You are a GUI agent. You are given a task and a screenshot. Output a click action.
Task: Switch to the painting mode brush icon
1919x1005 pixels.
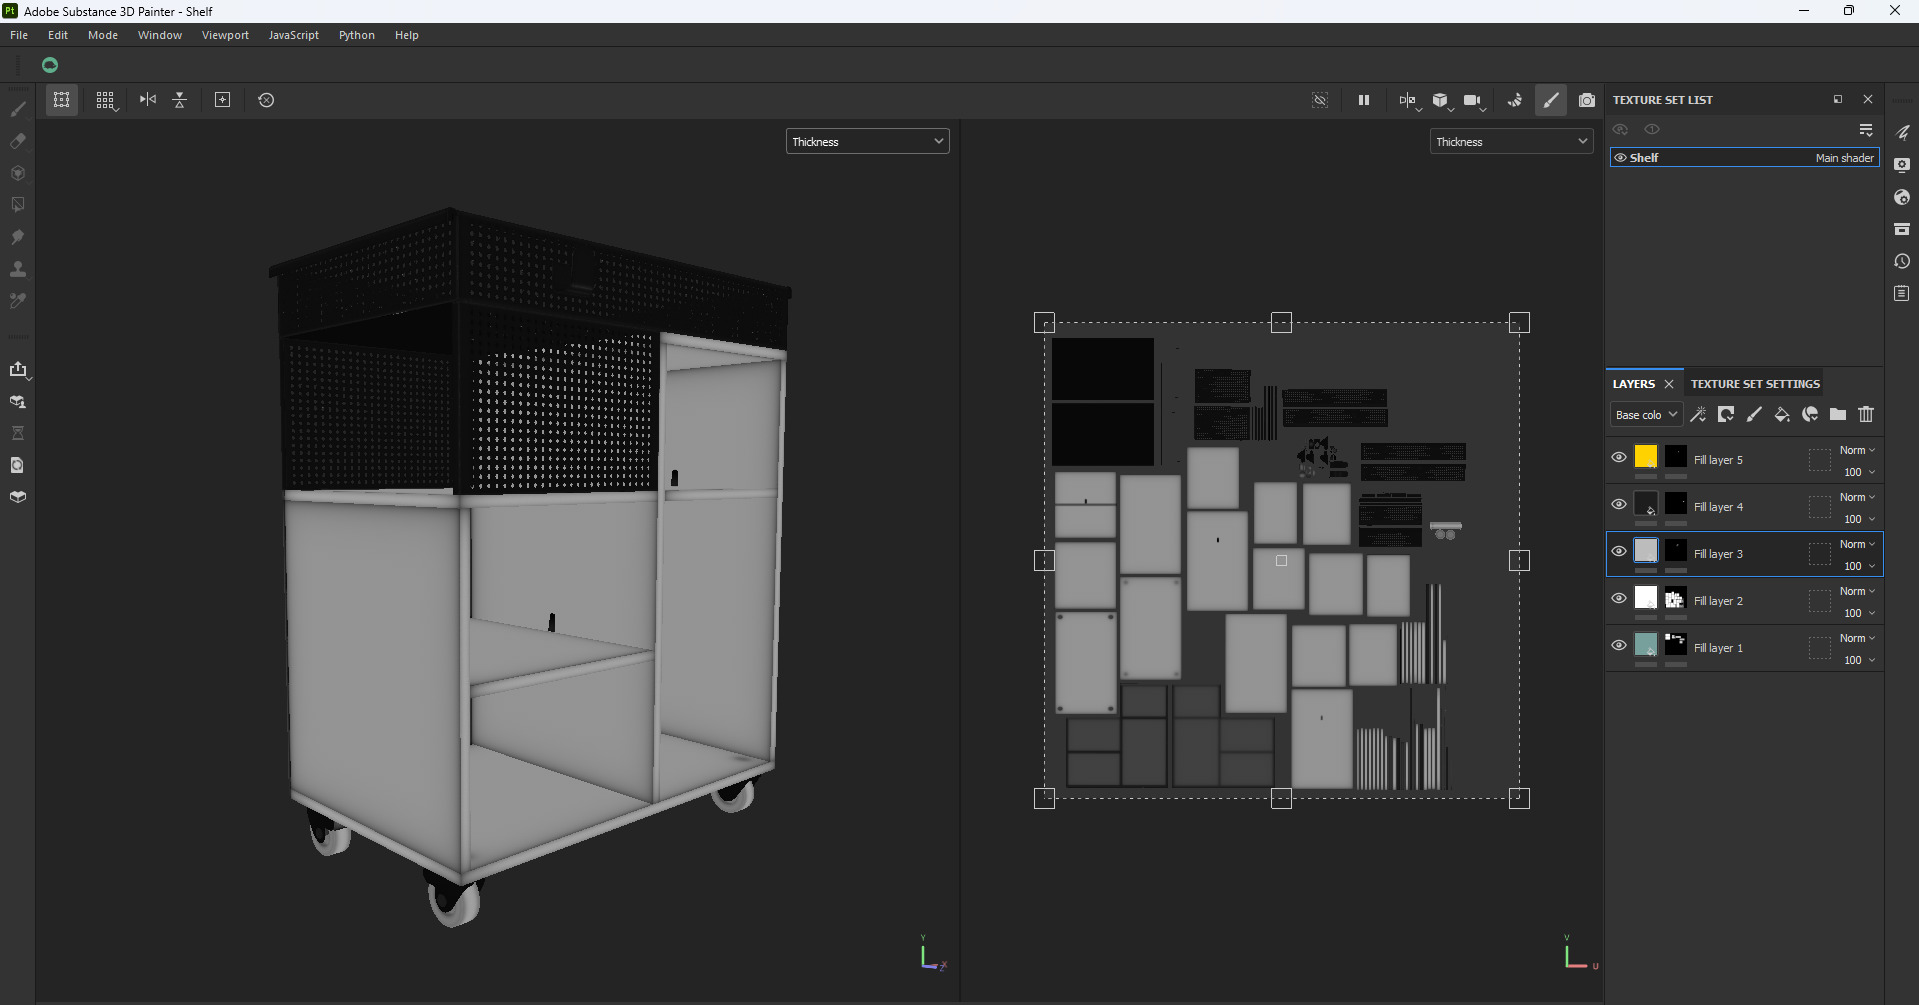(x=1551, y=100)
